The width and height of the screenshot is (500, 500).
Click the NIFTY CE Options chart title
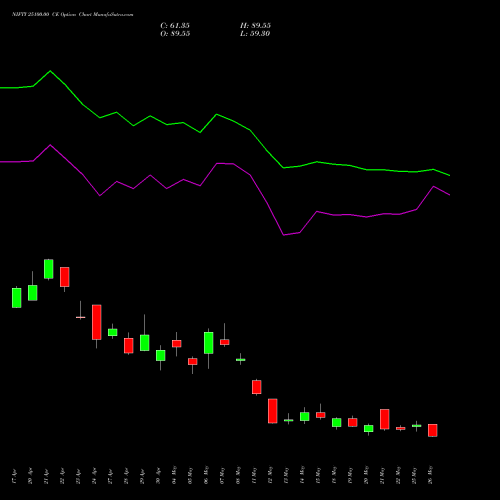tap(73, 15)
